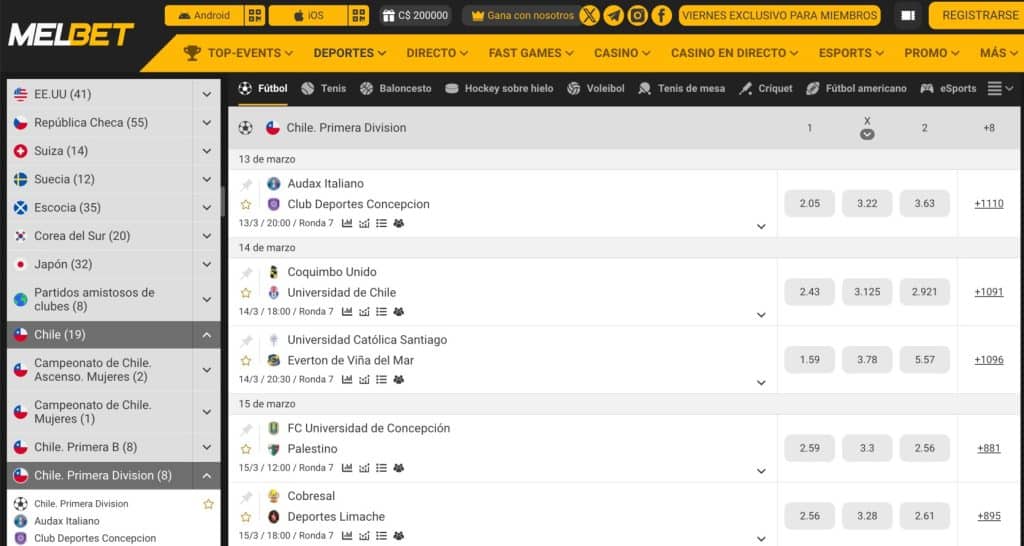Open the Telegram social link
Viewport: 1024px width, 546px height.
614,15
